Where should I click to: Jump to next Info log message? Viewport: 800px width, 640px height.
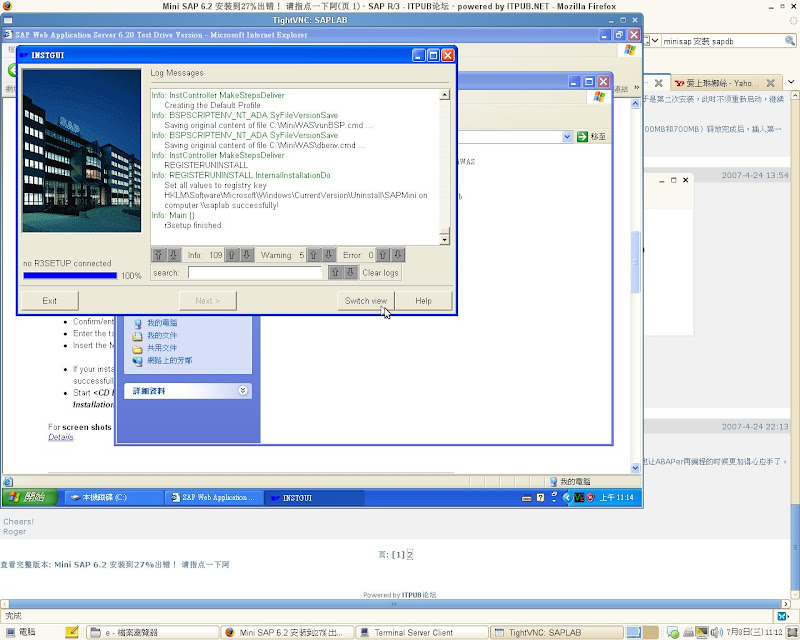click(246, 255)
